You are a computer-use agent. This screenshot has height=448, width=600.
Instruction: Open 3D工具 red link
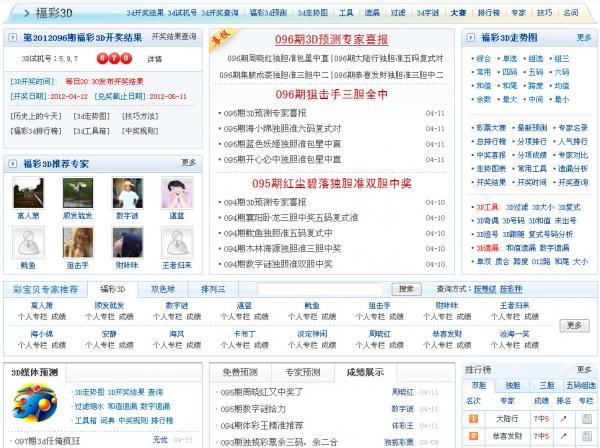(x=487, y=207)
